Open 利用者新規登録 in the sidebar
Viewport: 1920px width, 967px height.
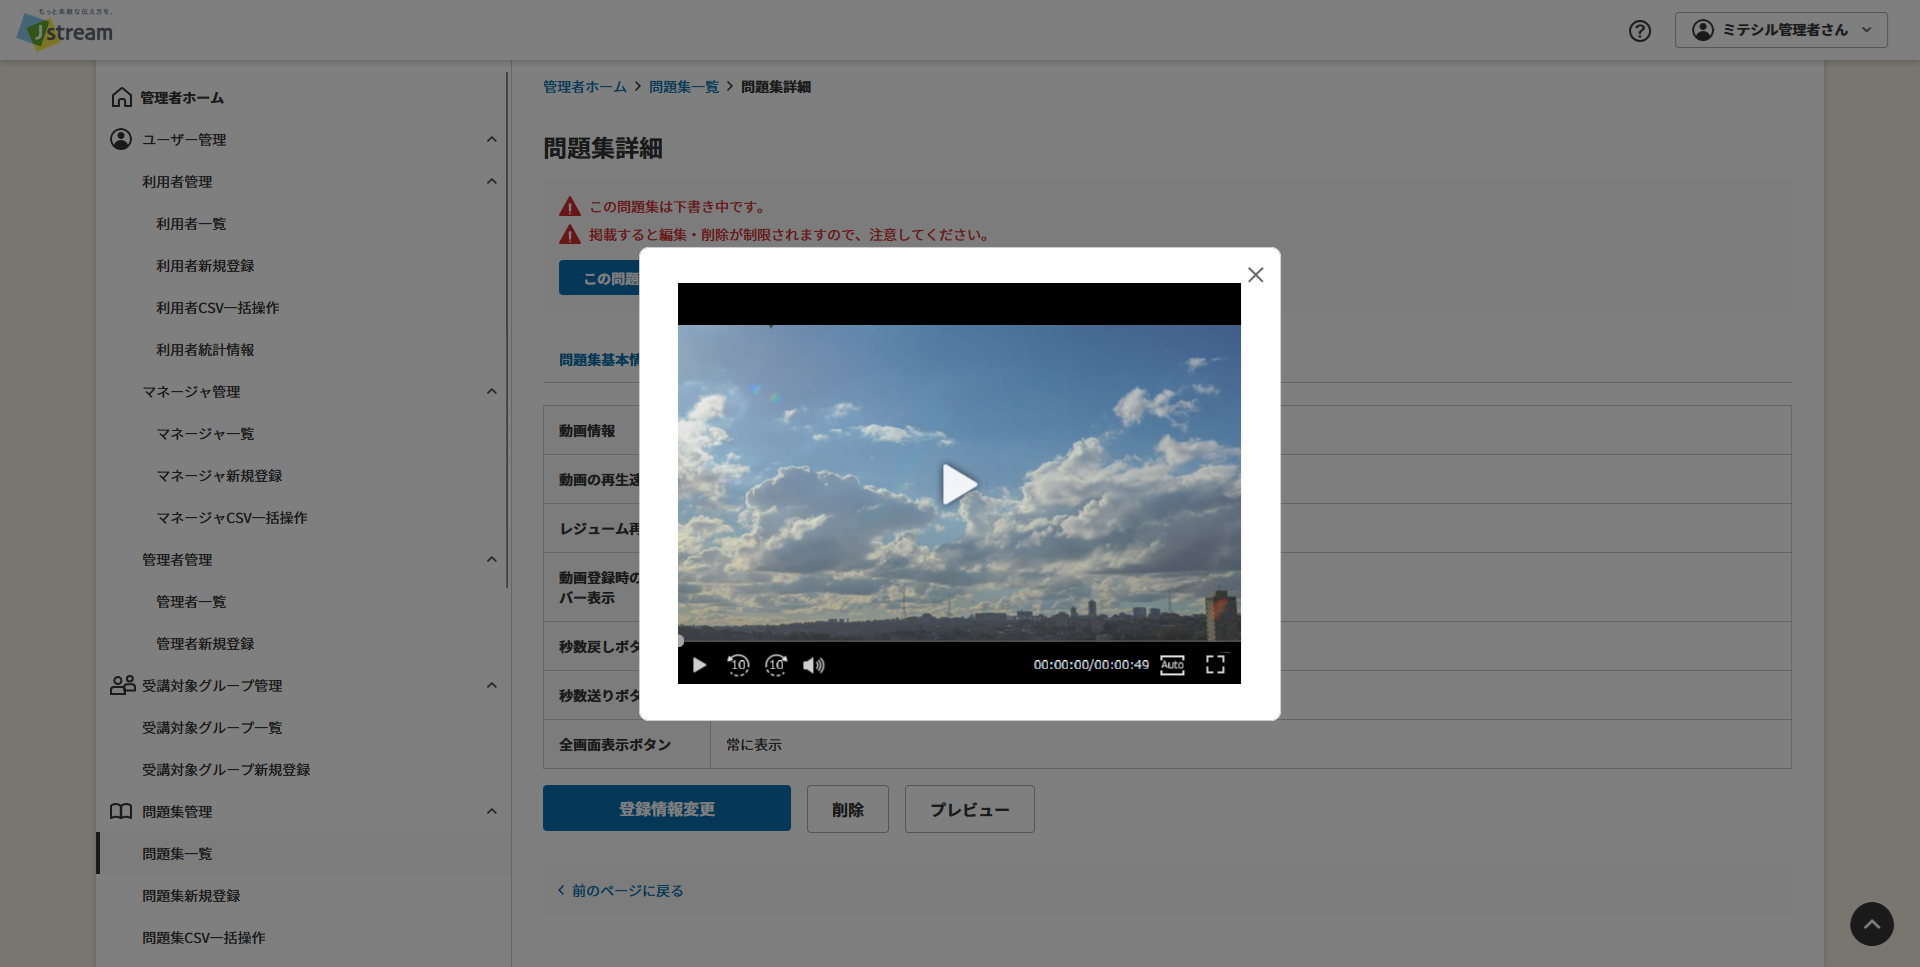(205, 266)
